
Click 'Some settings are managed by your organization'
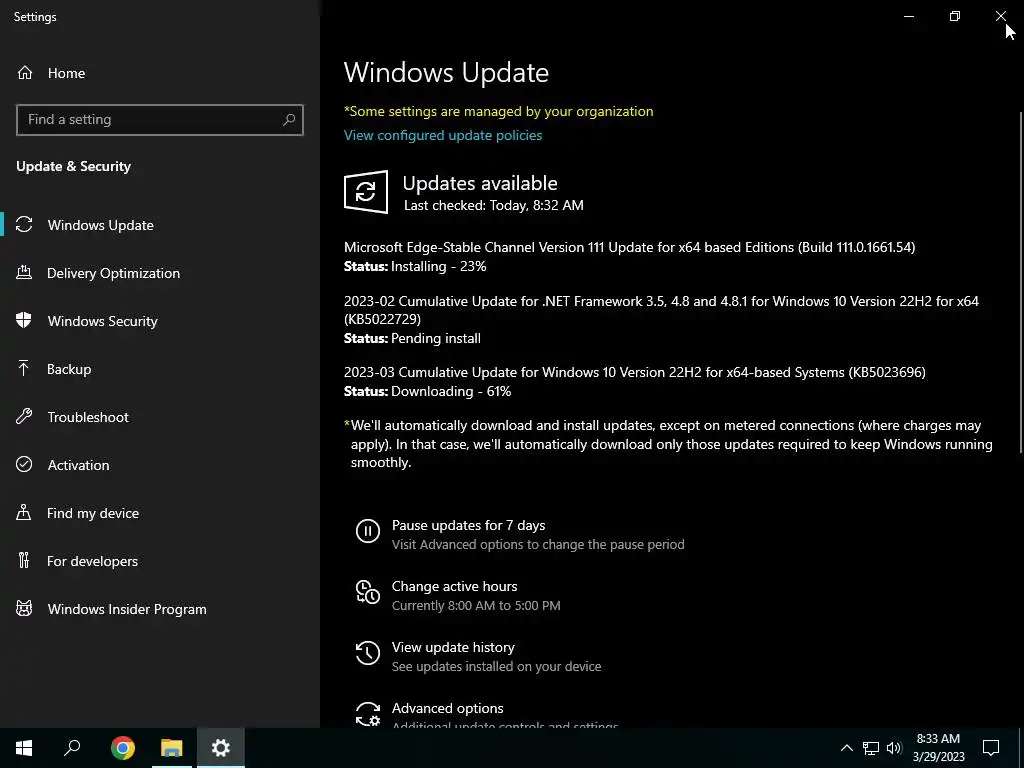pyautogui.click(x=498, y=111)
